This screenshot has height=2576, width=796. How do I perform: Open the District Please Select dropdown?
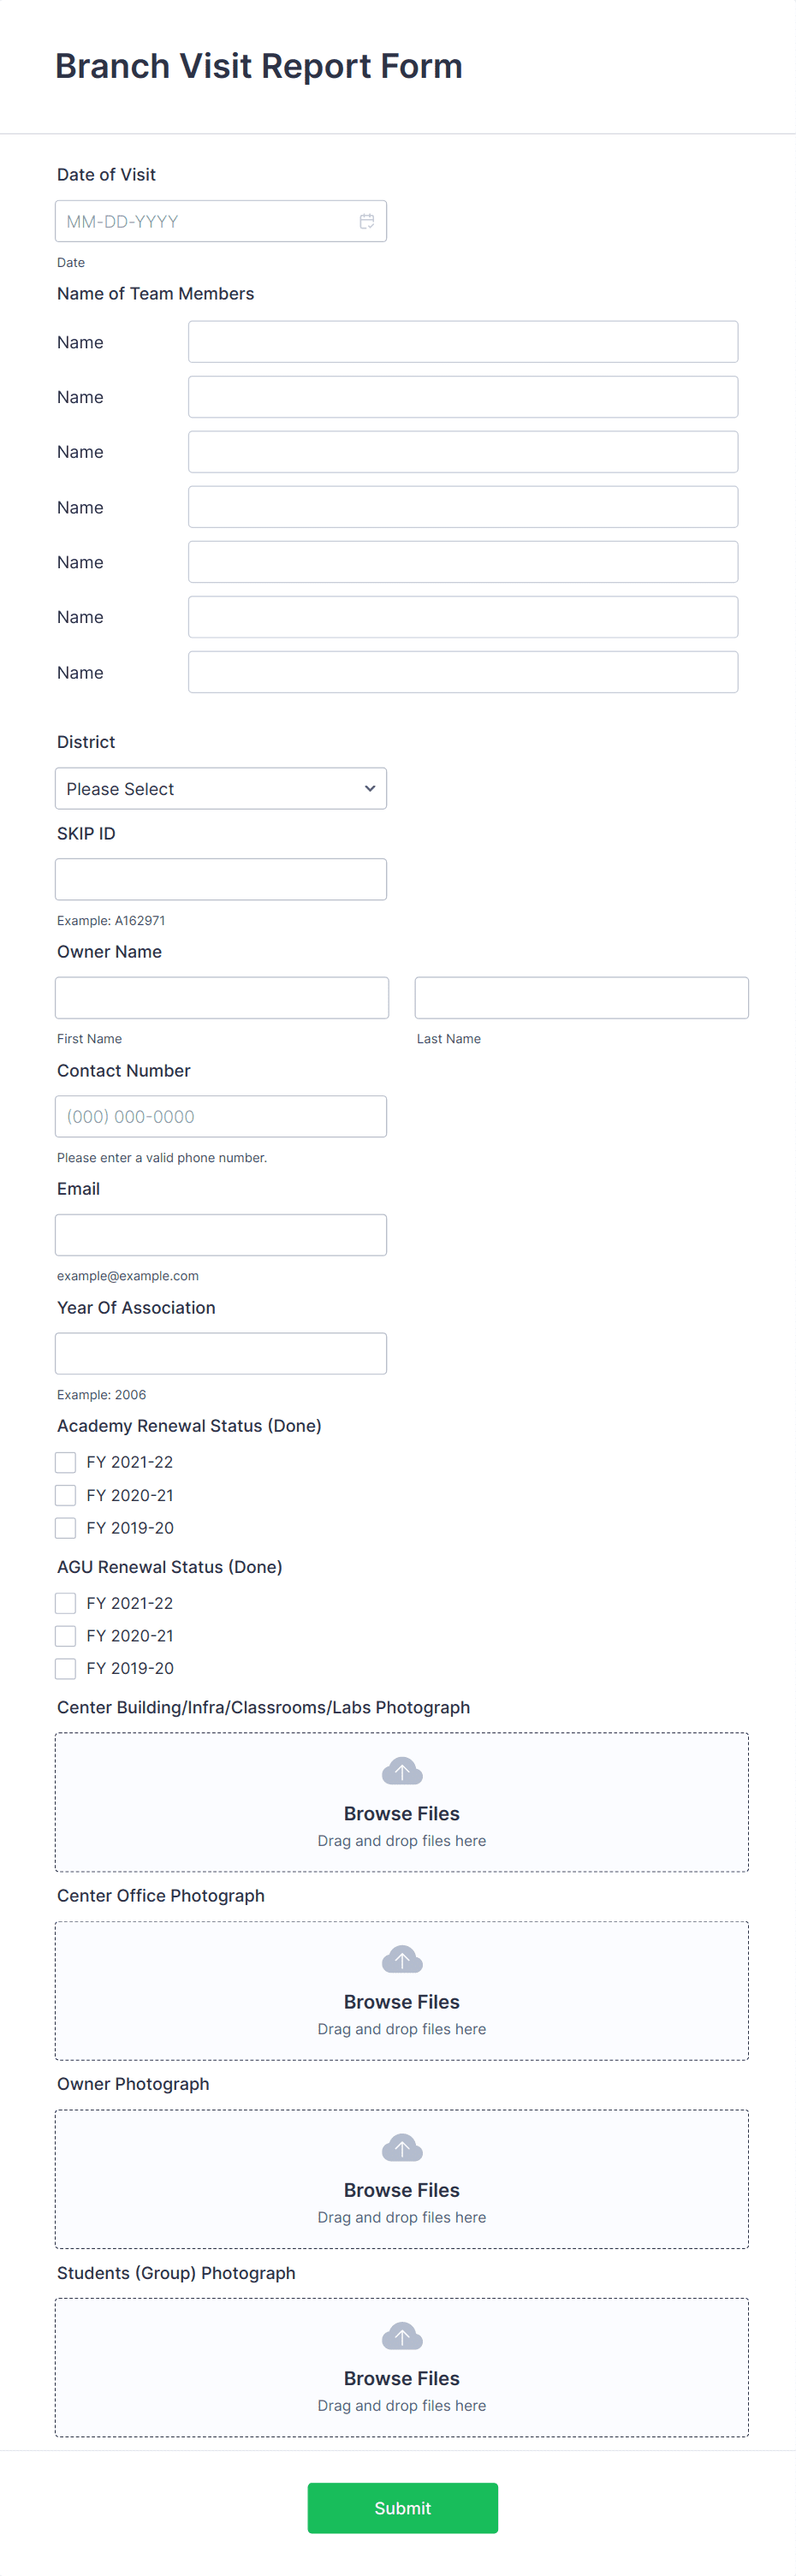point(221,789)
